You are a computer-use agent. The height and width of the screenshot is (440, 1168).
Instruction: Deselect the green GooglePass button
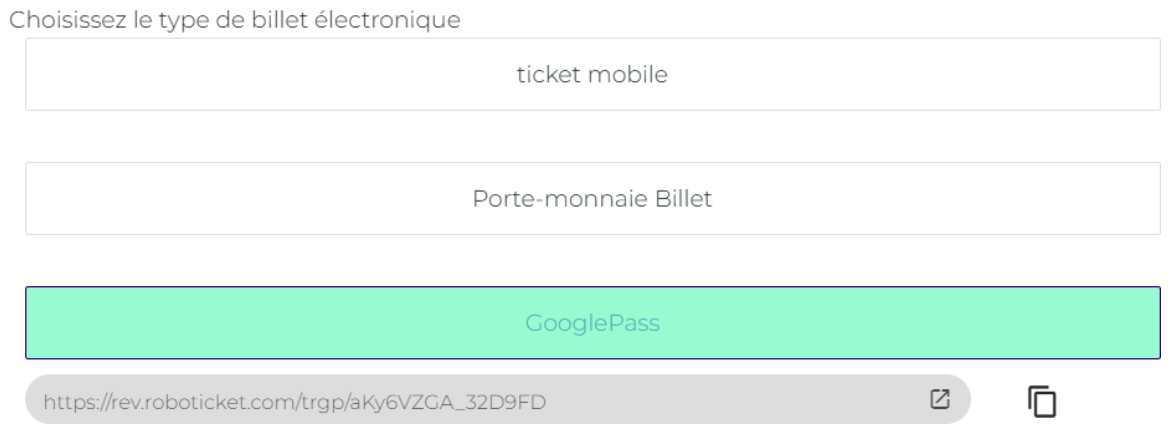coord(593,323)
